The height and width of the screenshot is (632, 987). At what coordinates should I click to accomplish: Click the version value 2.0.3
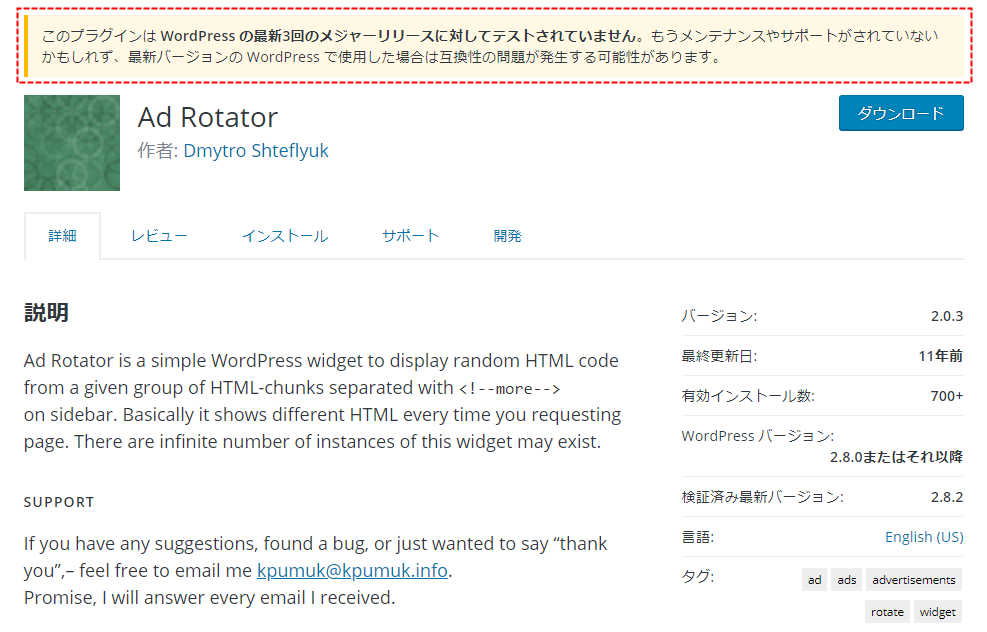click(947, 316)
